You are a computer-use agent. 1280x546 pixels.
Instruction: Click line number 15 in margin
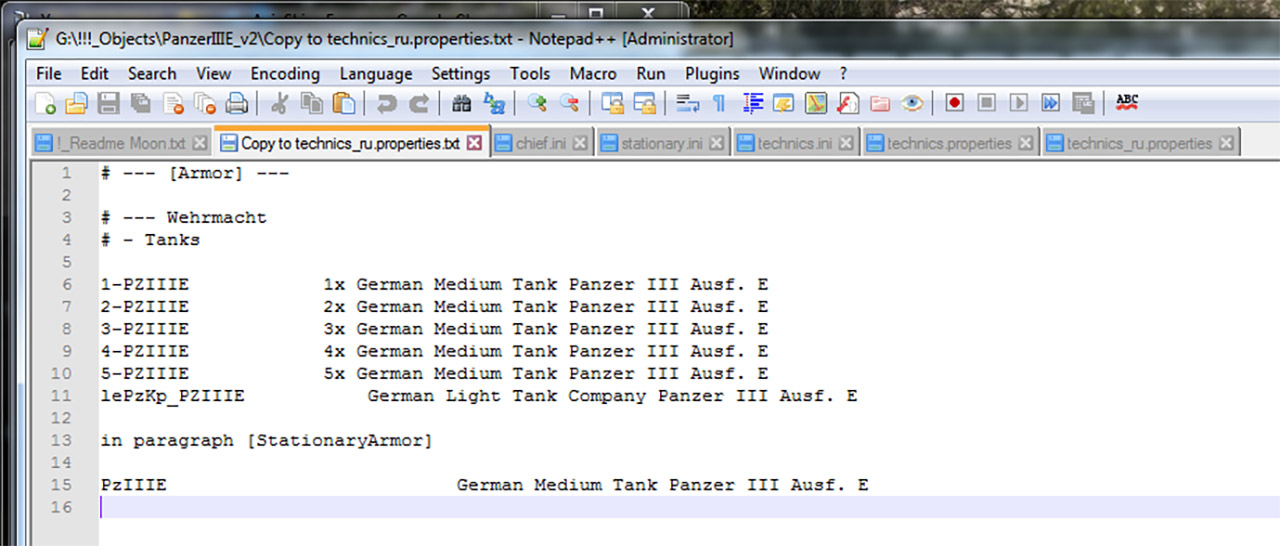pos(64,485)
